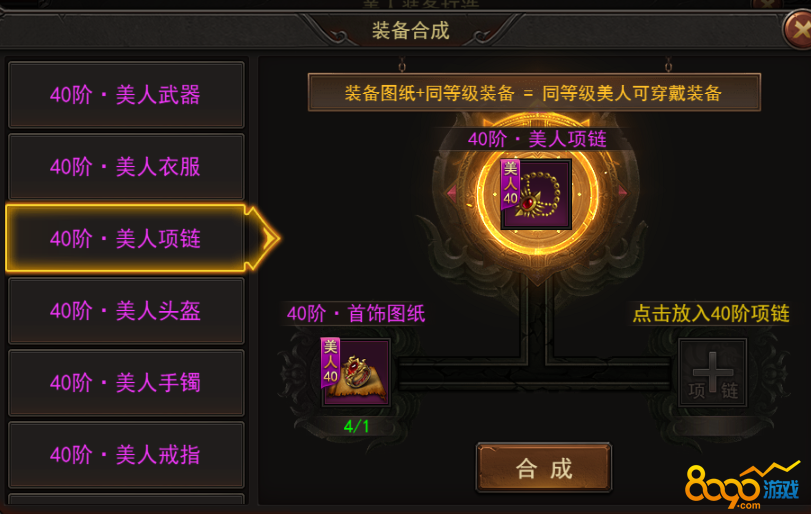The height and width of the screenshot is (514, 811).
Task: Click the left pink arrow beside necklace
Action: click(452, 193)
